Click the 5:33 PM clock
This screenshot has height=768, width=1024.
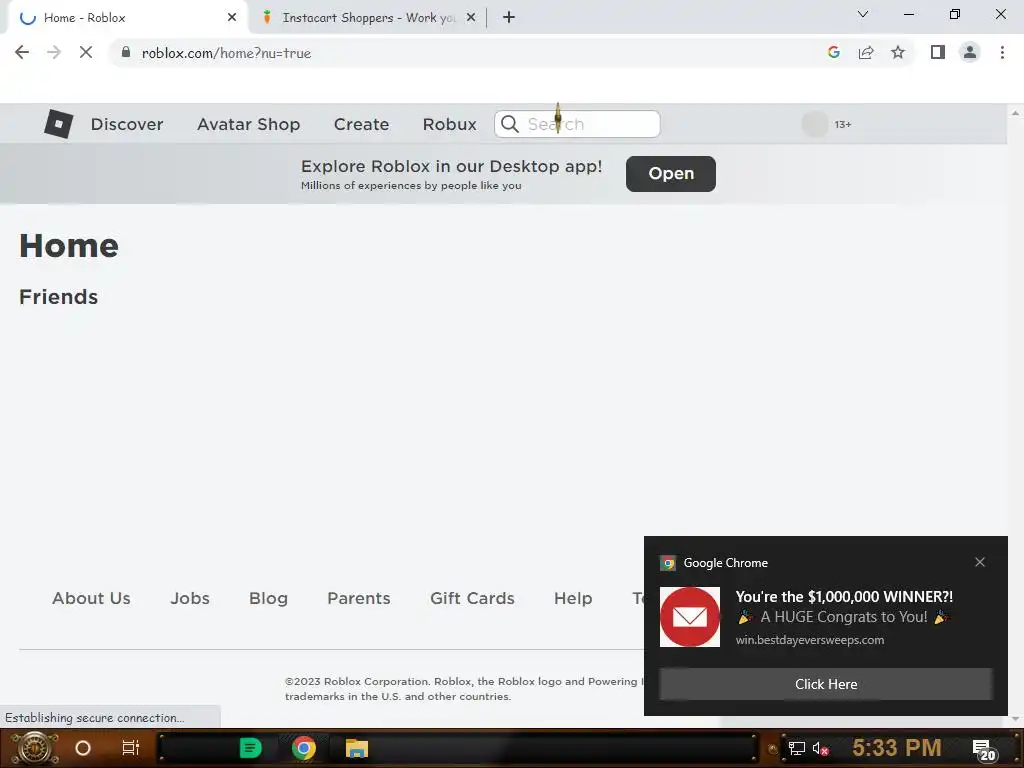coord(897,748)
